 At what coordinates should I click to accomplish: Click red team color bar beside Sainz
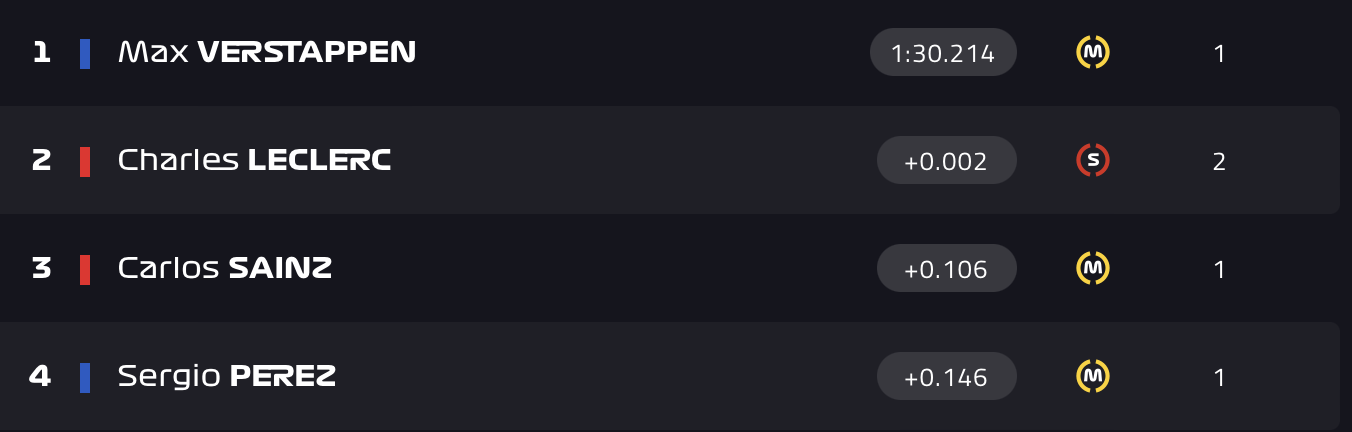coord(85,269)
